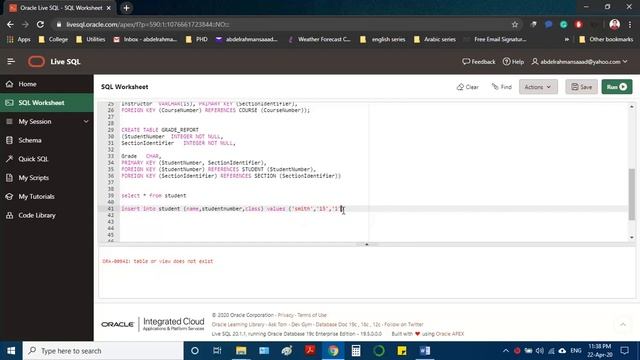Viewport: 640px width, 360px height.
Task: Click the My Tutorials graduation cap icon
Action: pyautogui.click(x=9, y=197)
